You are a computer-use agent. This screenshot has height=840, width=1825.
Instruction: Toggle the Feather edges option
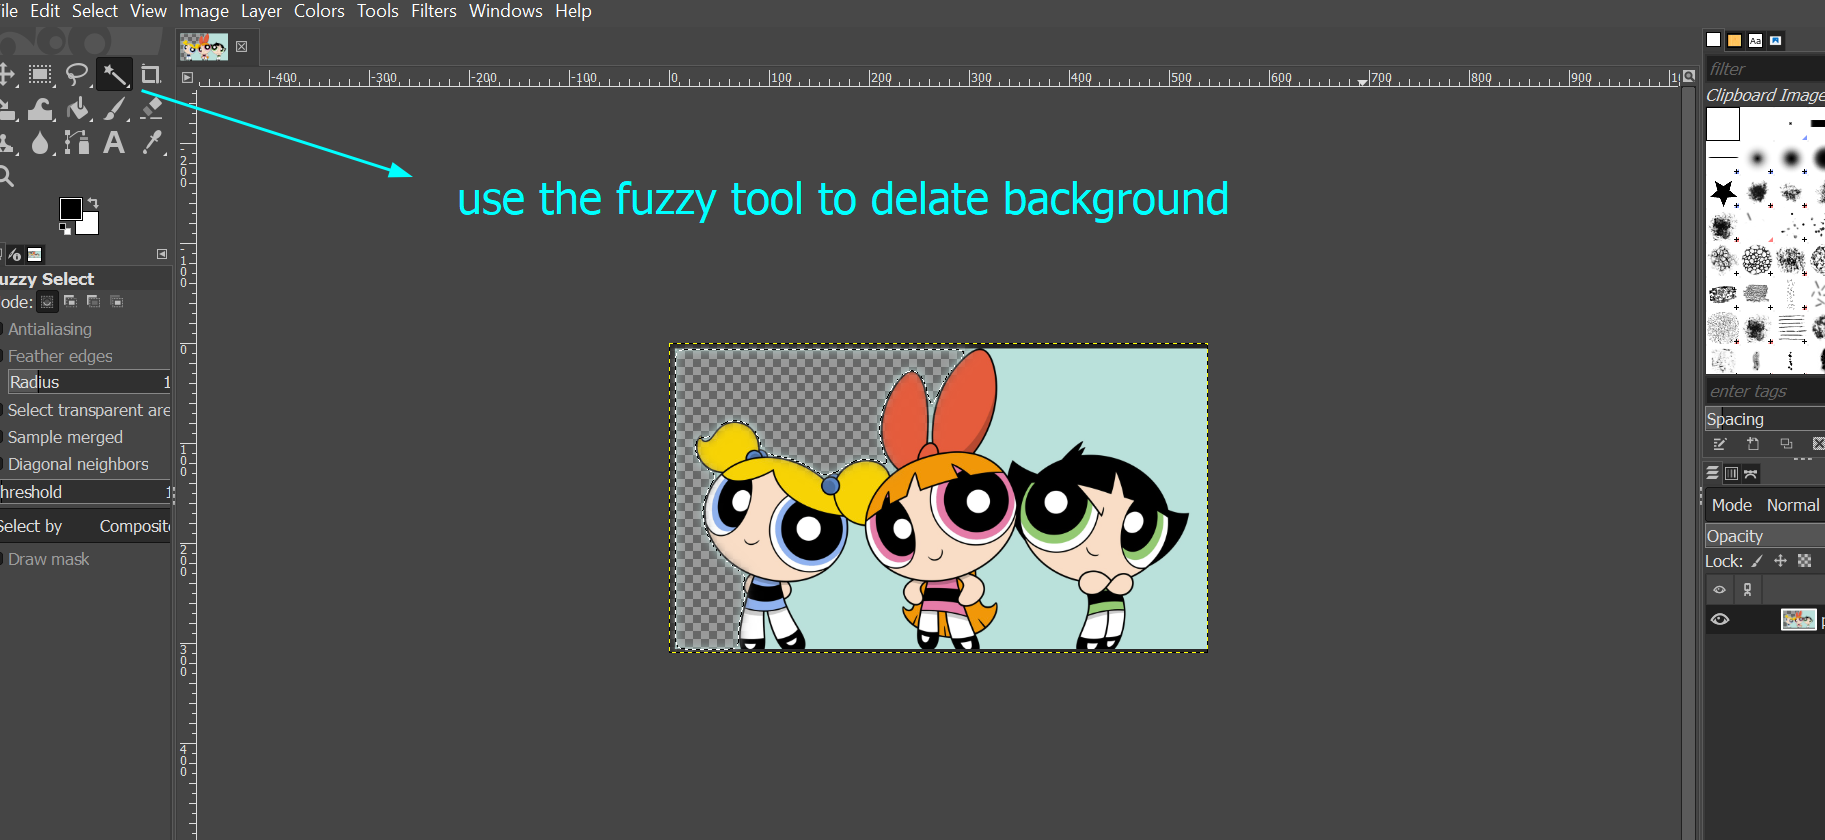pyautogui.click(x=58, y=356)
